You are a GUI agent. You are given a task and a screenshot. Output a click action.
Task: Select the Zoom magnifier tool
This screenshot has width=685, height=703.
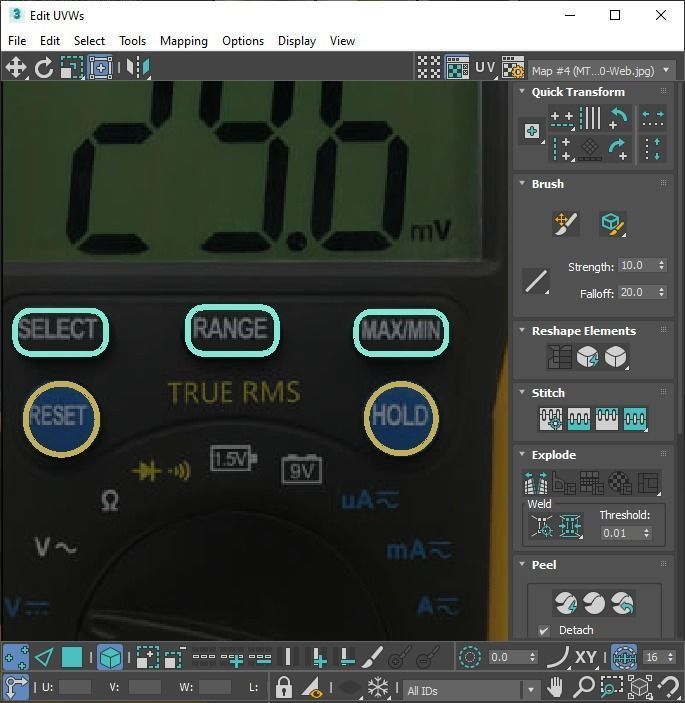coord(584,686)
